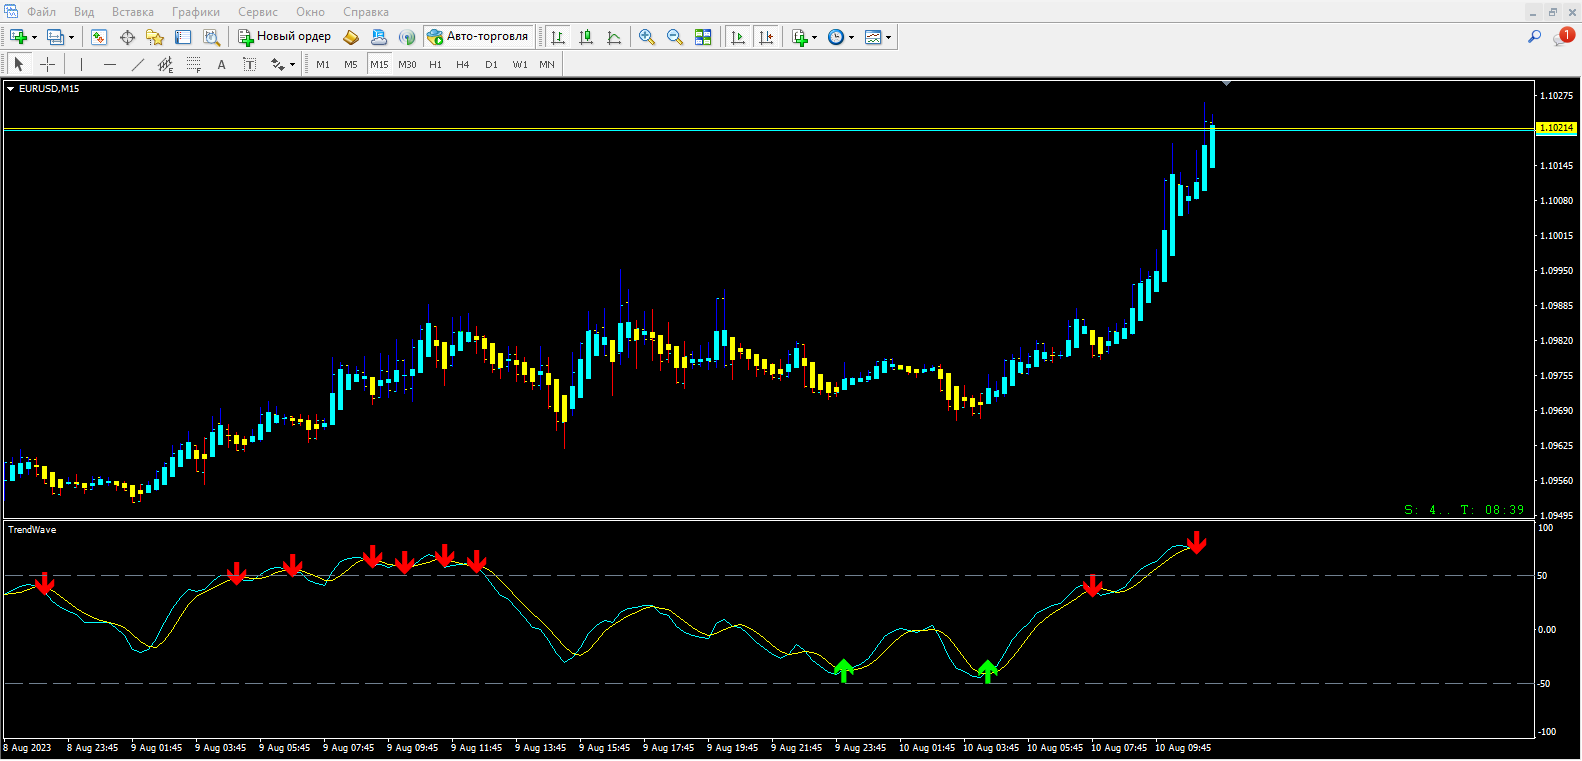This screenshot has height=761, width=1582.
Task: Open the MetaEditor book icon
Action: pos(351,37)
